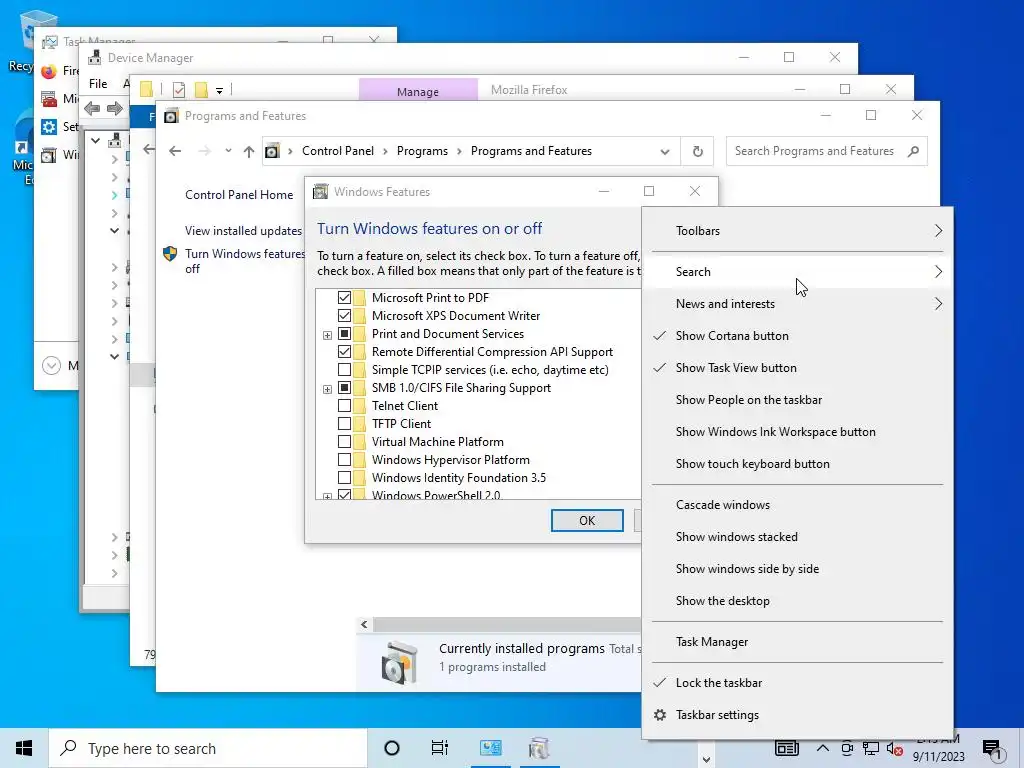Click the Programs and Features title bar icon

[x=171, y=116]
